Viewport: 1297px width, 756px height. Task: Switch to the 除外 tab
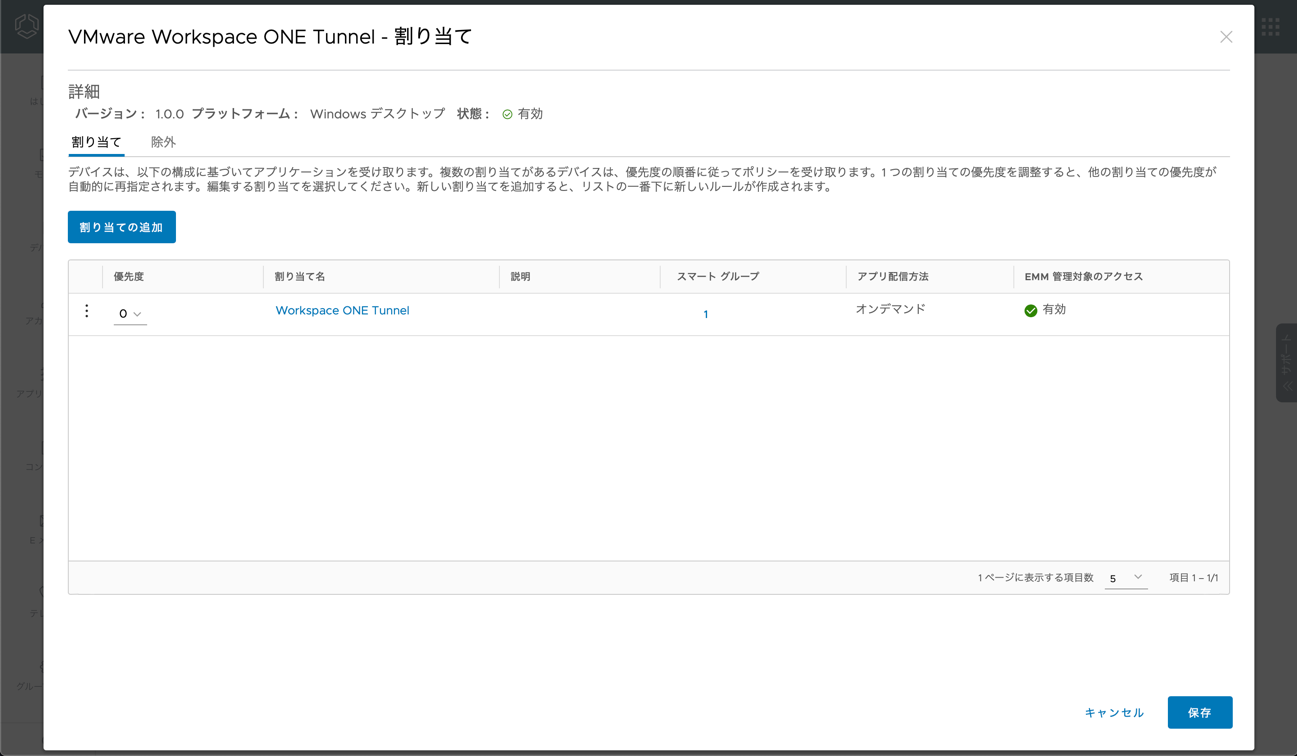[163, 143]
